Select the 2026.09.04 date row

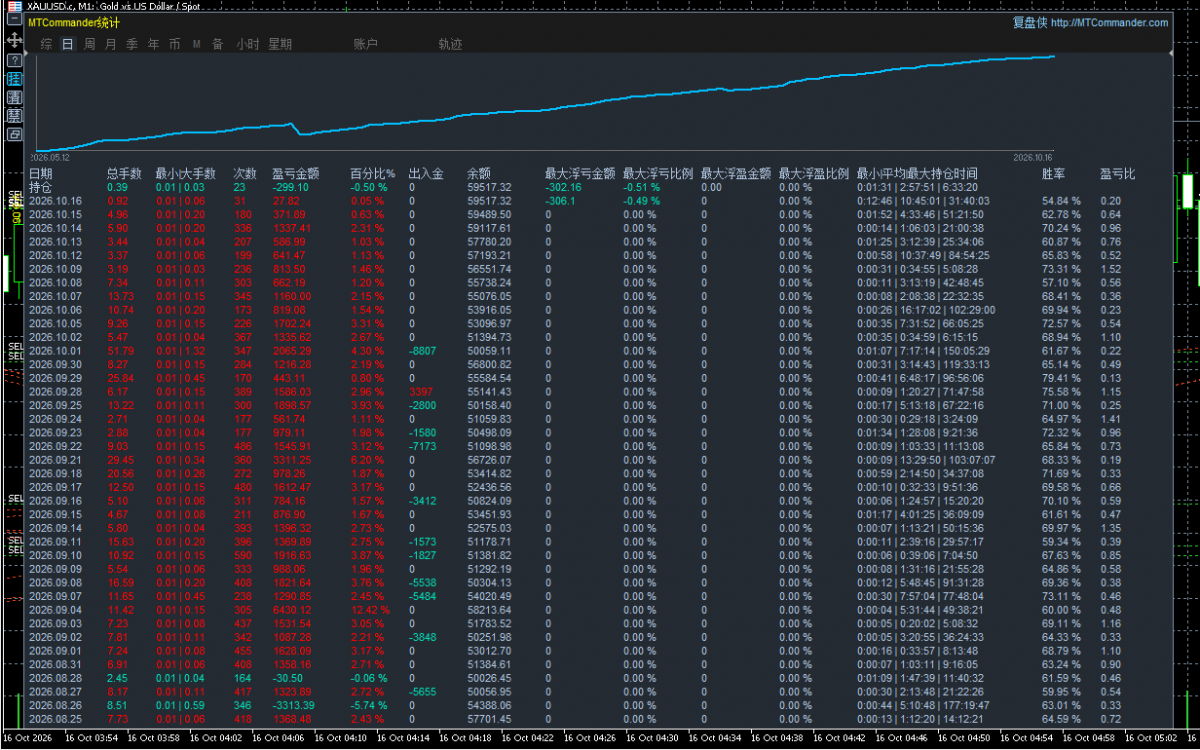55,610
